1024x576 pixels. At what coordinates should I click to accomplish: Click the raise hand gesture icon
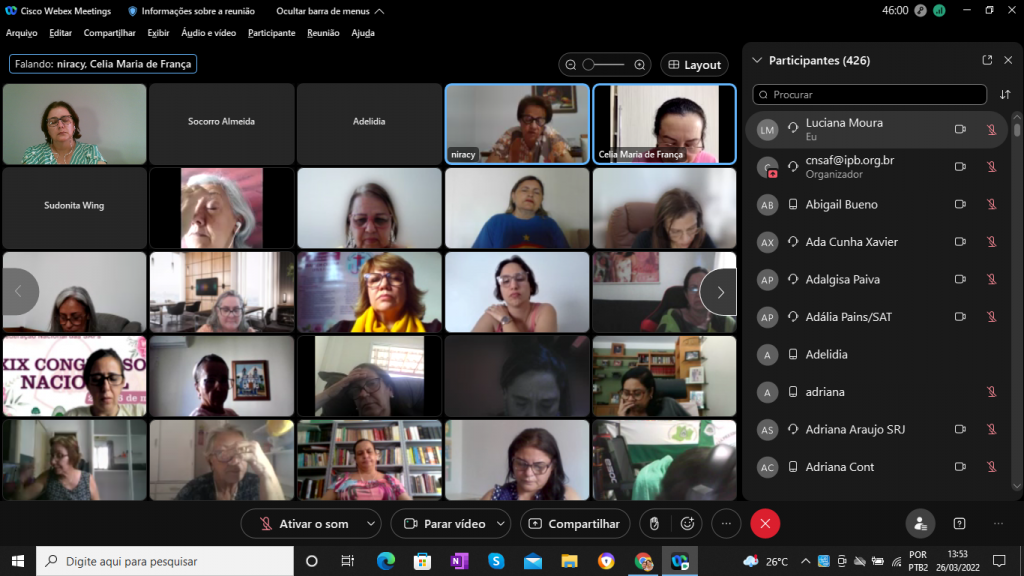pos(654,523)
